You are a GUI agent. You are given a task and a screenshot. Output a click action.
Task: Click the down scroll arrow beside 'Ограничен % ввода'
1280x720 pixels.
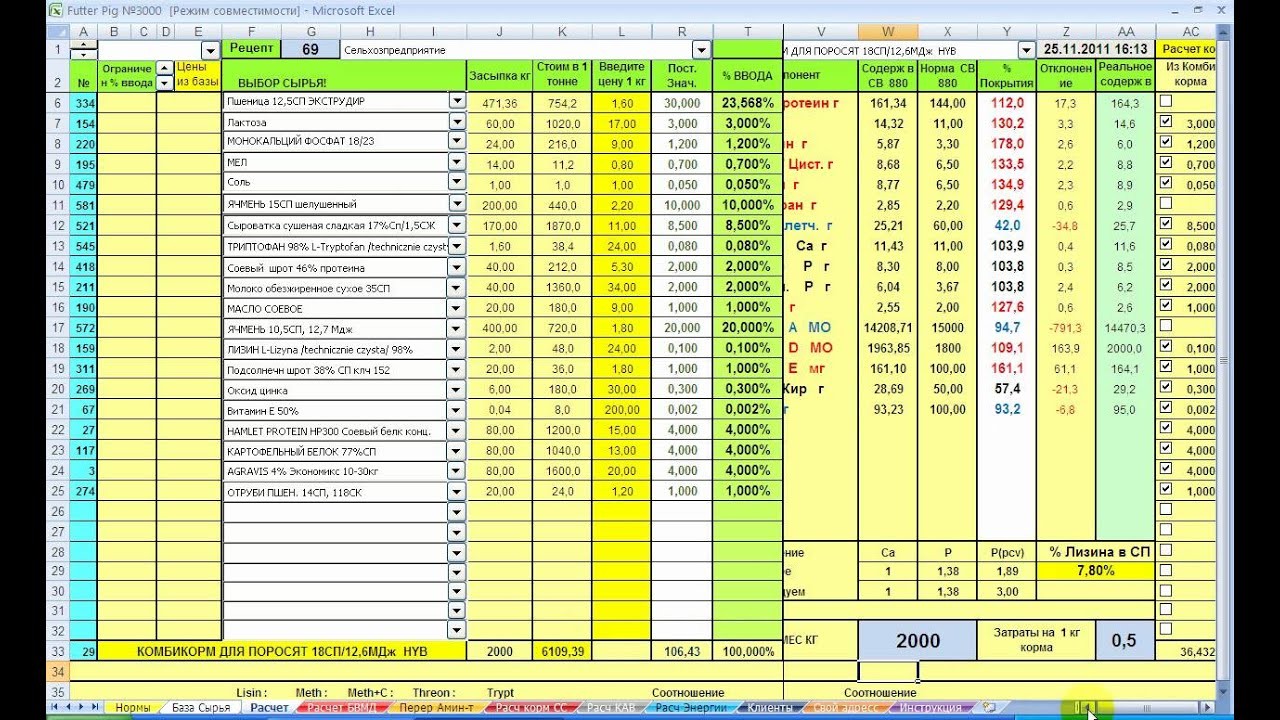(165, 83)
